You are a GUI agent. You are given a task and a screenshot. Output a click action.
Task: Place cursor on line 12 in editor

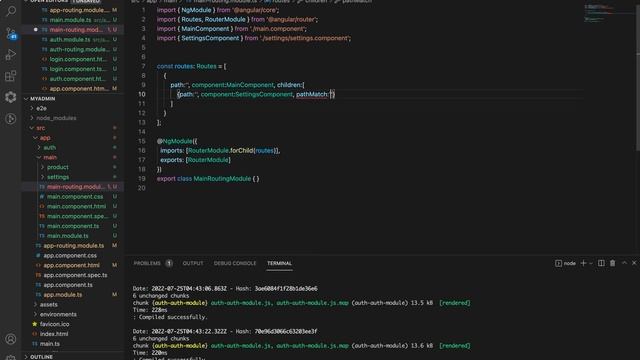(x=164, y=113)
